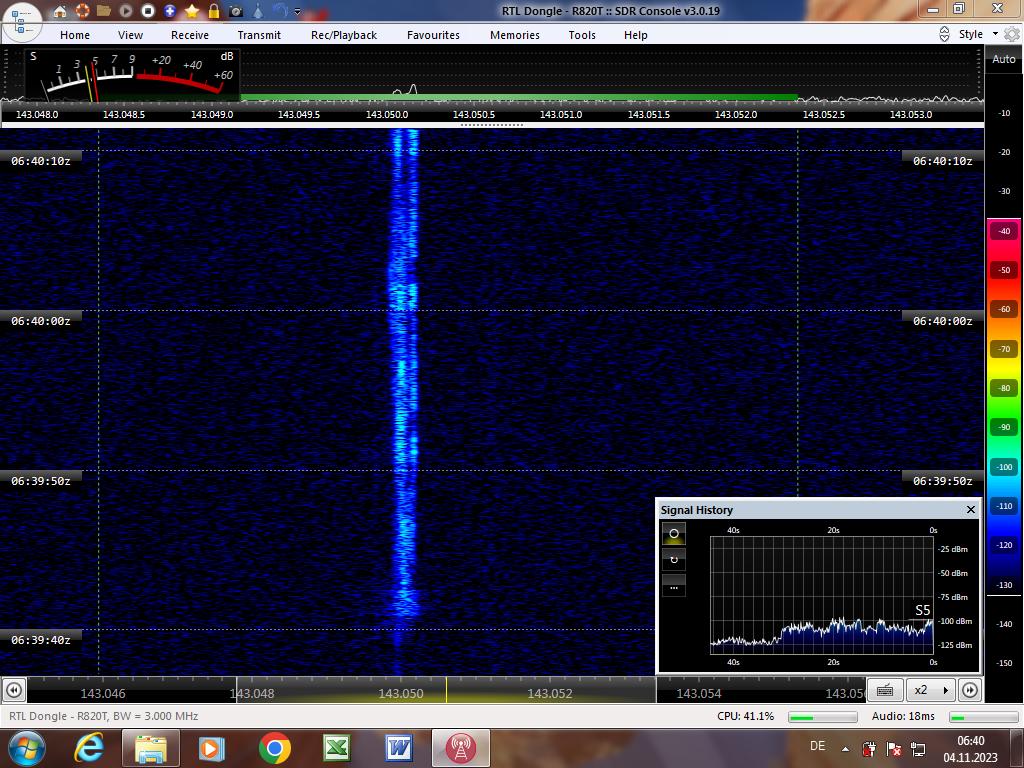1024x768 pixels.
Task: Open the Favourites ribbon tab
Action: click(434, 35)
